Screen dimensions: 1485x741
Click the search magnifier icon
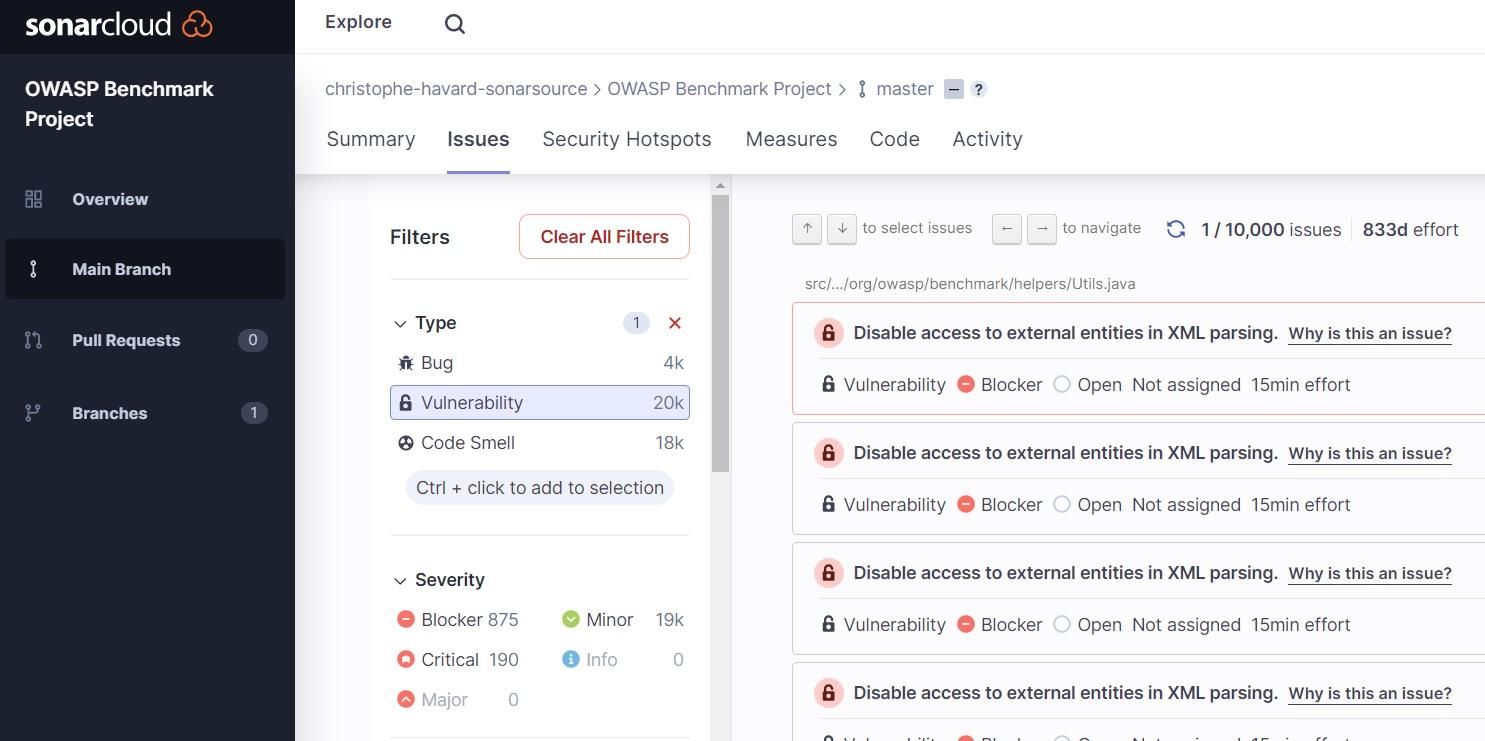[x=455, y=25]
